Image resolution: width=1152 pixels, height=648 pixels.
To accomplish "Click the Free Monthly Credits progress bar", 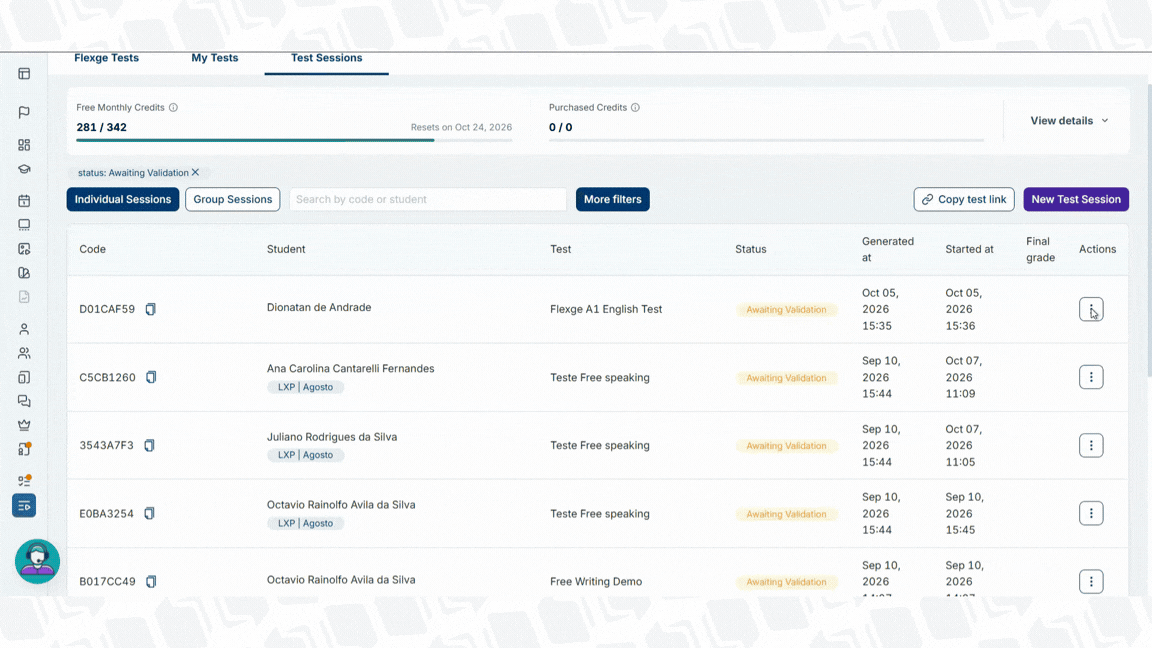I will click(x=294, y=140).
